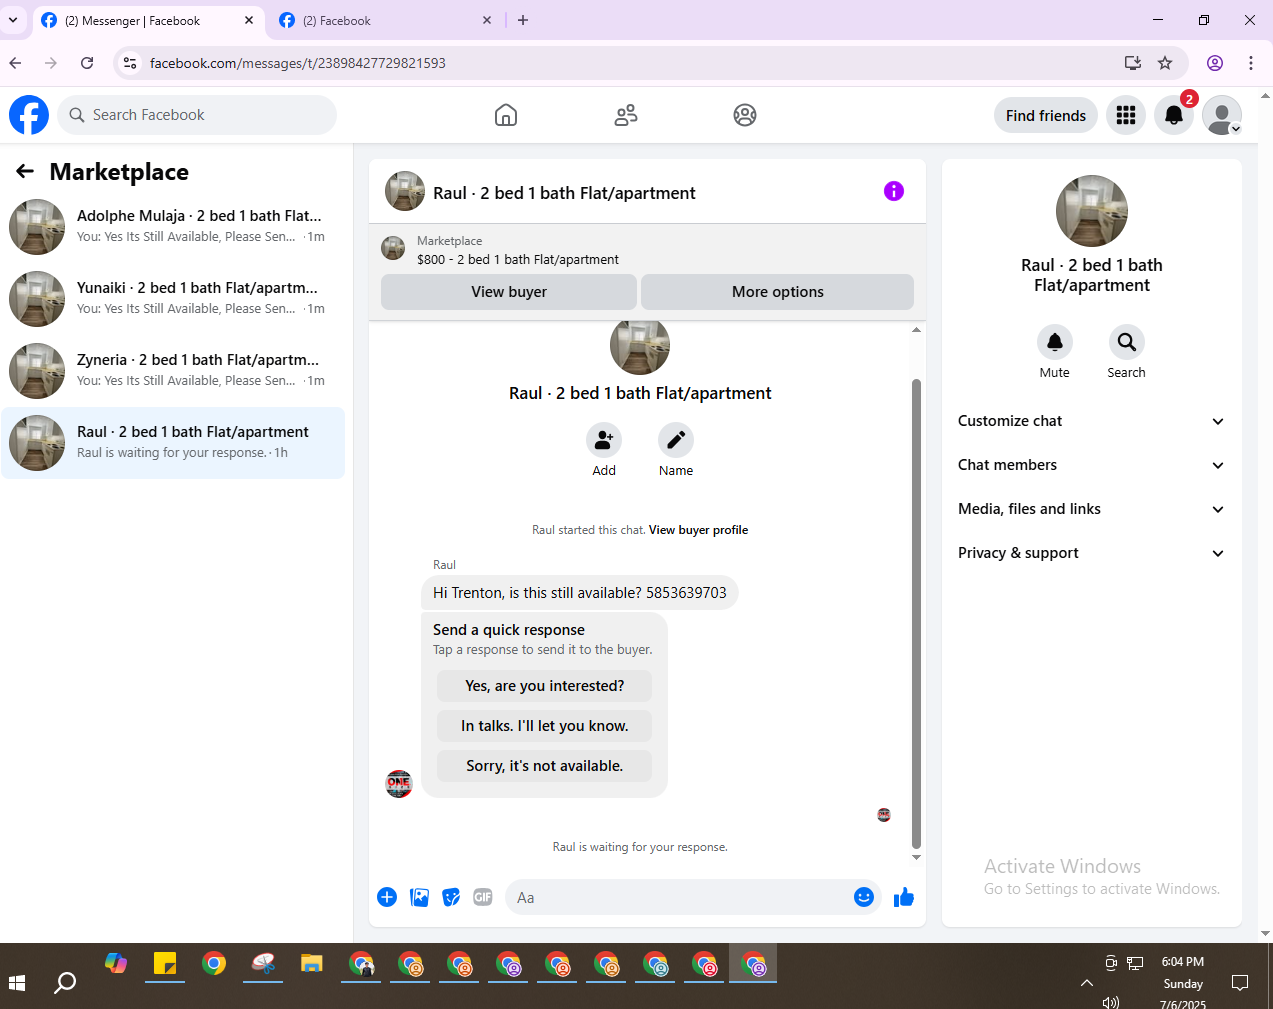Click the chat message scrollbar
The width and height of the screenshot is (1273, 1009).
point(916,613)
